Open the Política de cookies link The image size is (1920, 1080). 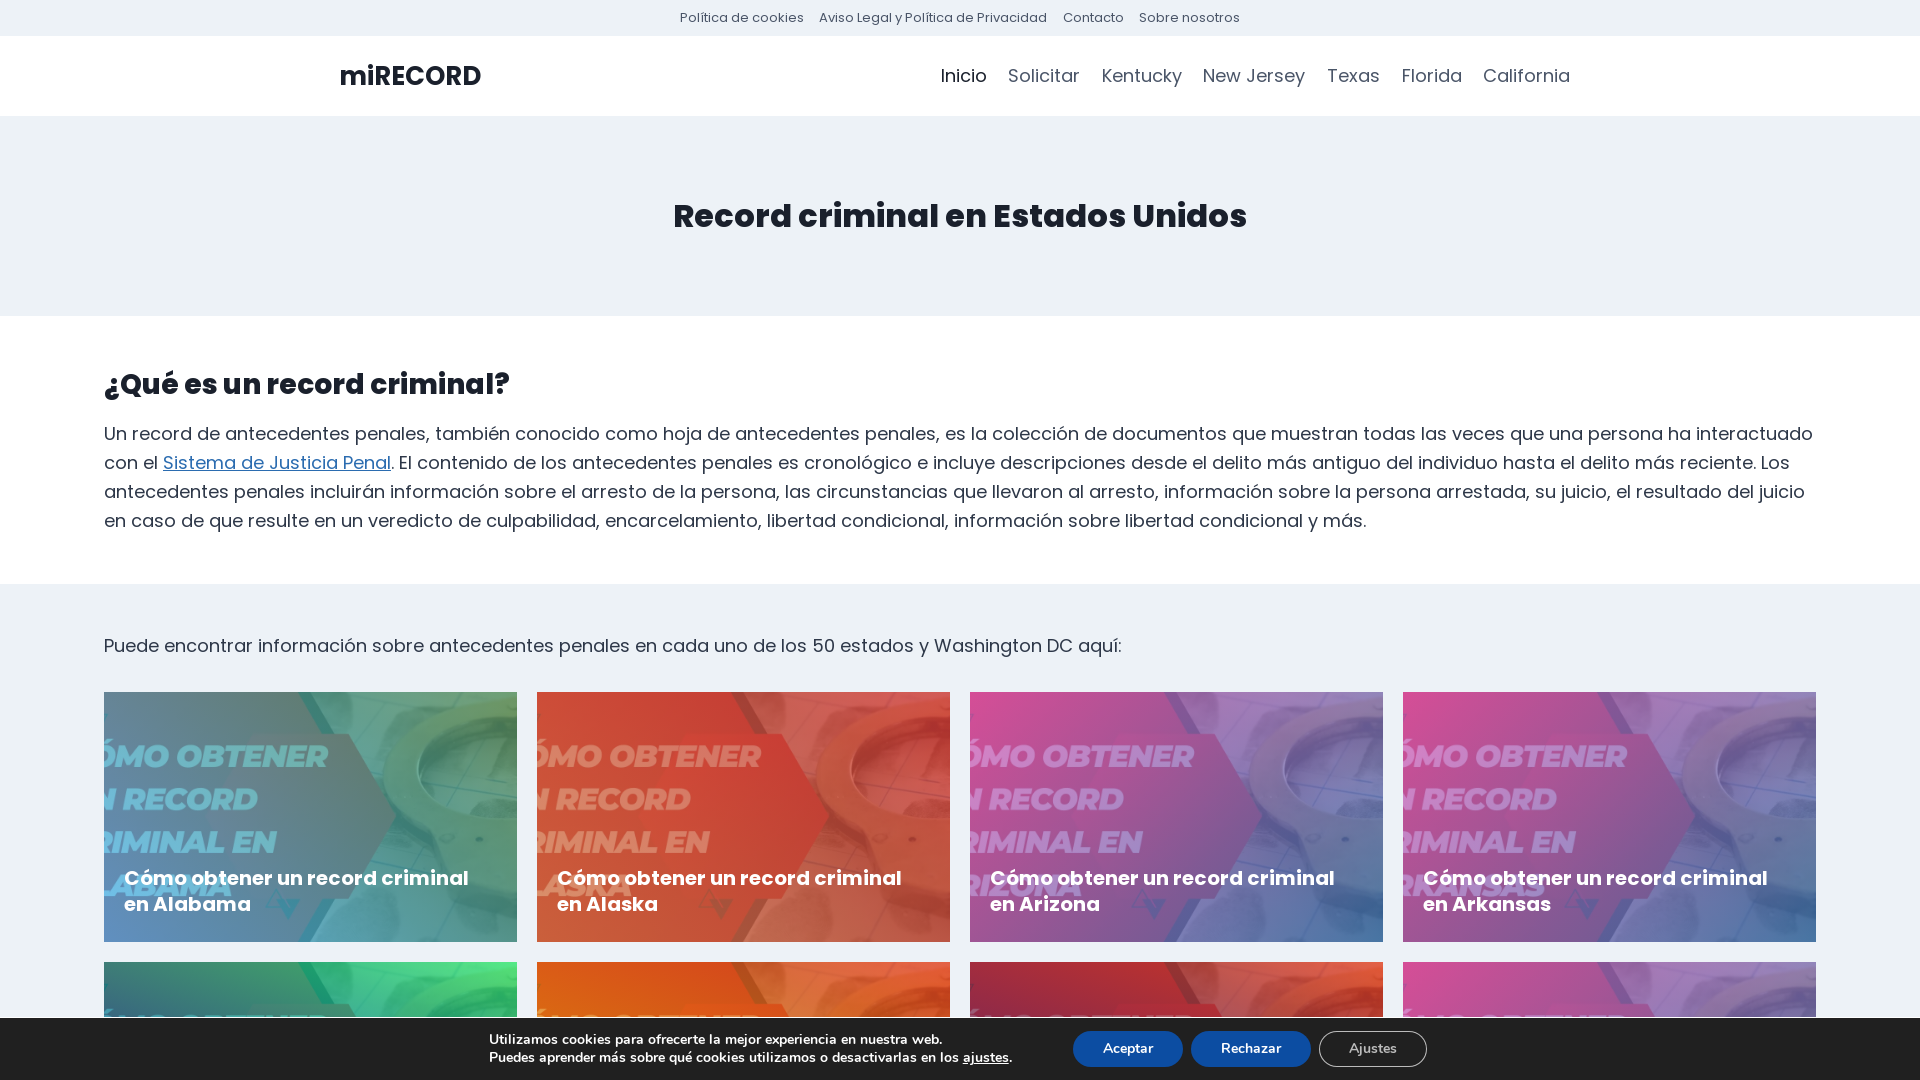click(x=741, y=18)
